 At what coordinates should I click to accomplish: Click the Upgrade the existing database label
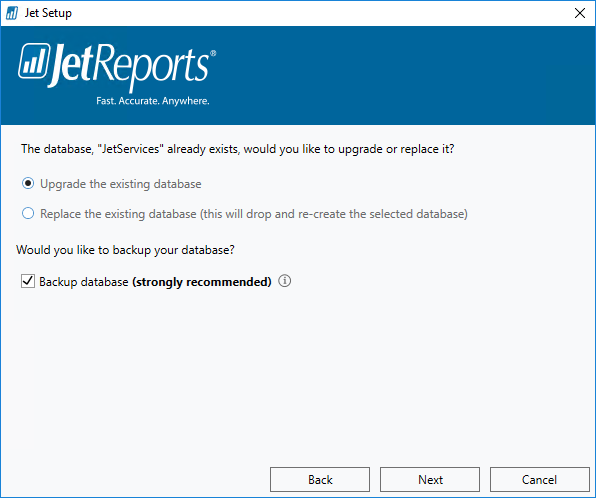(x=121, y=184)
